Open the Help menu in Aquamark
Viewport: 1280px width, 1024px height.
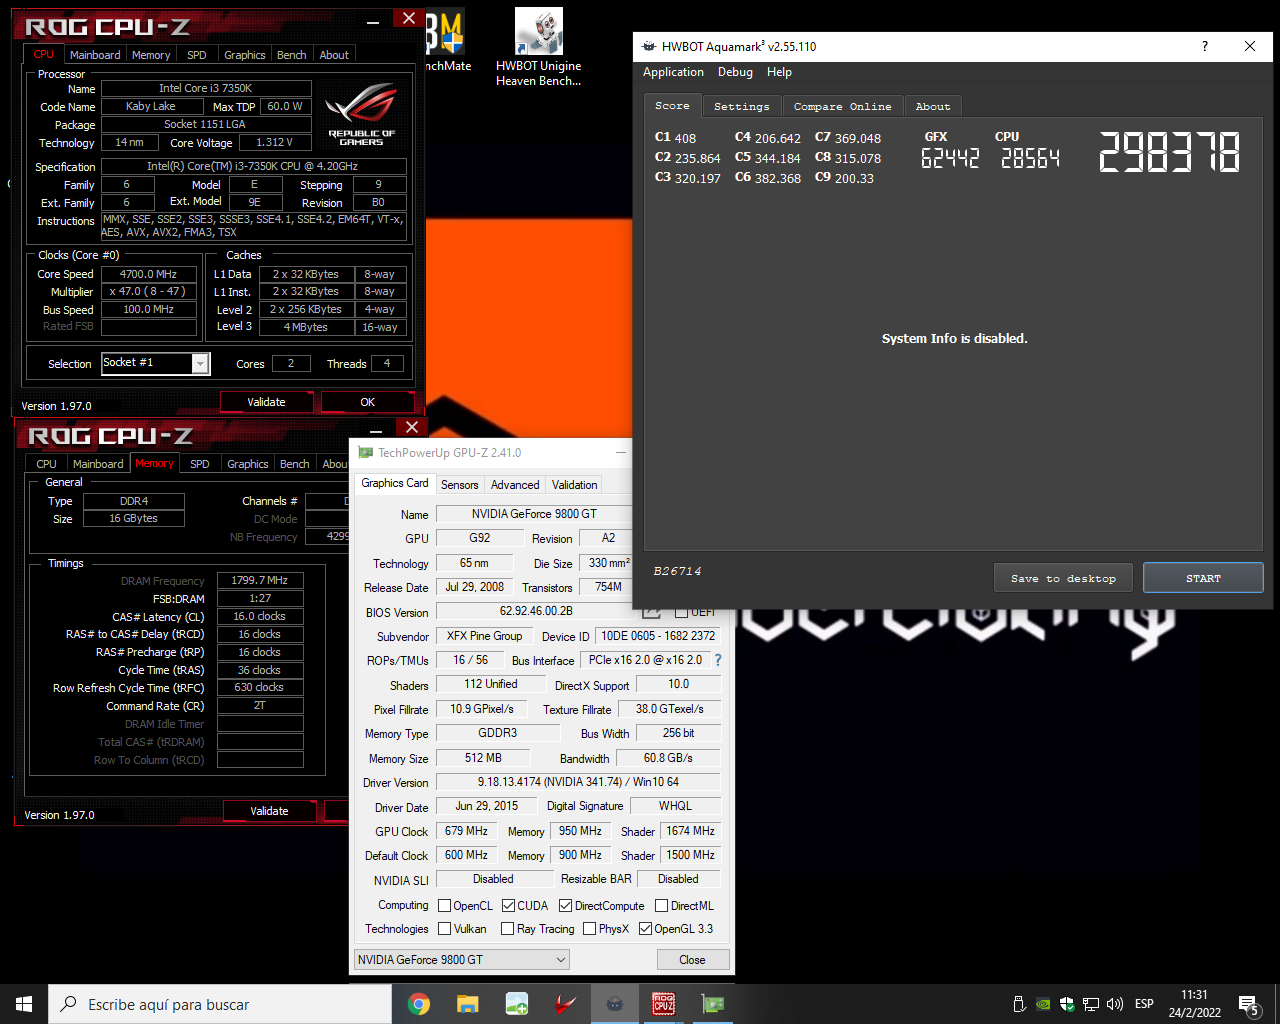click(x=779, y=72)
